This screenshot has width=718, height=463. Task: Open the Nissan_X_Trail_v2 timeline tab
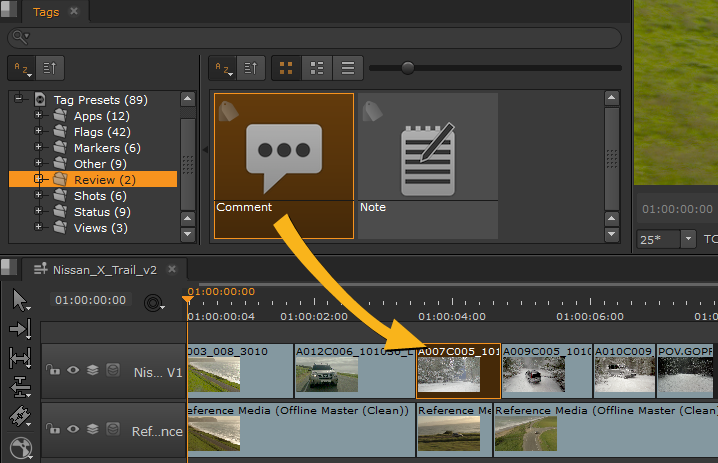tap(103, 269)
